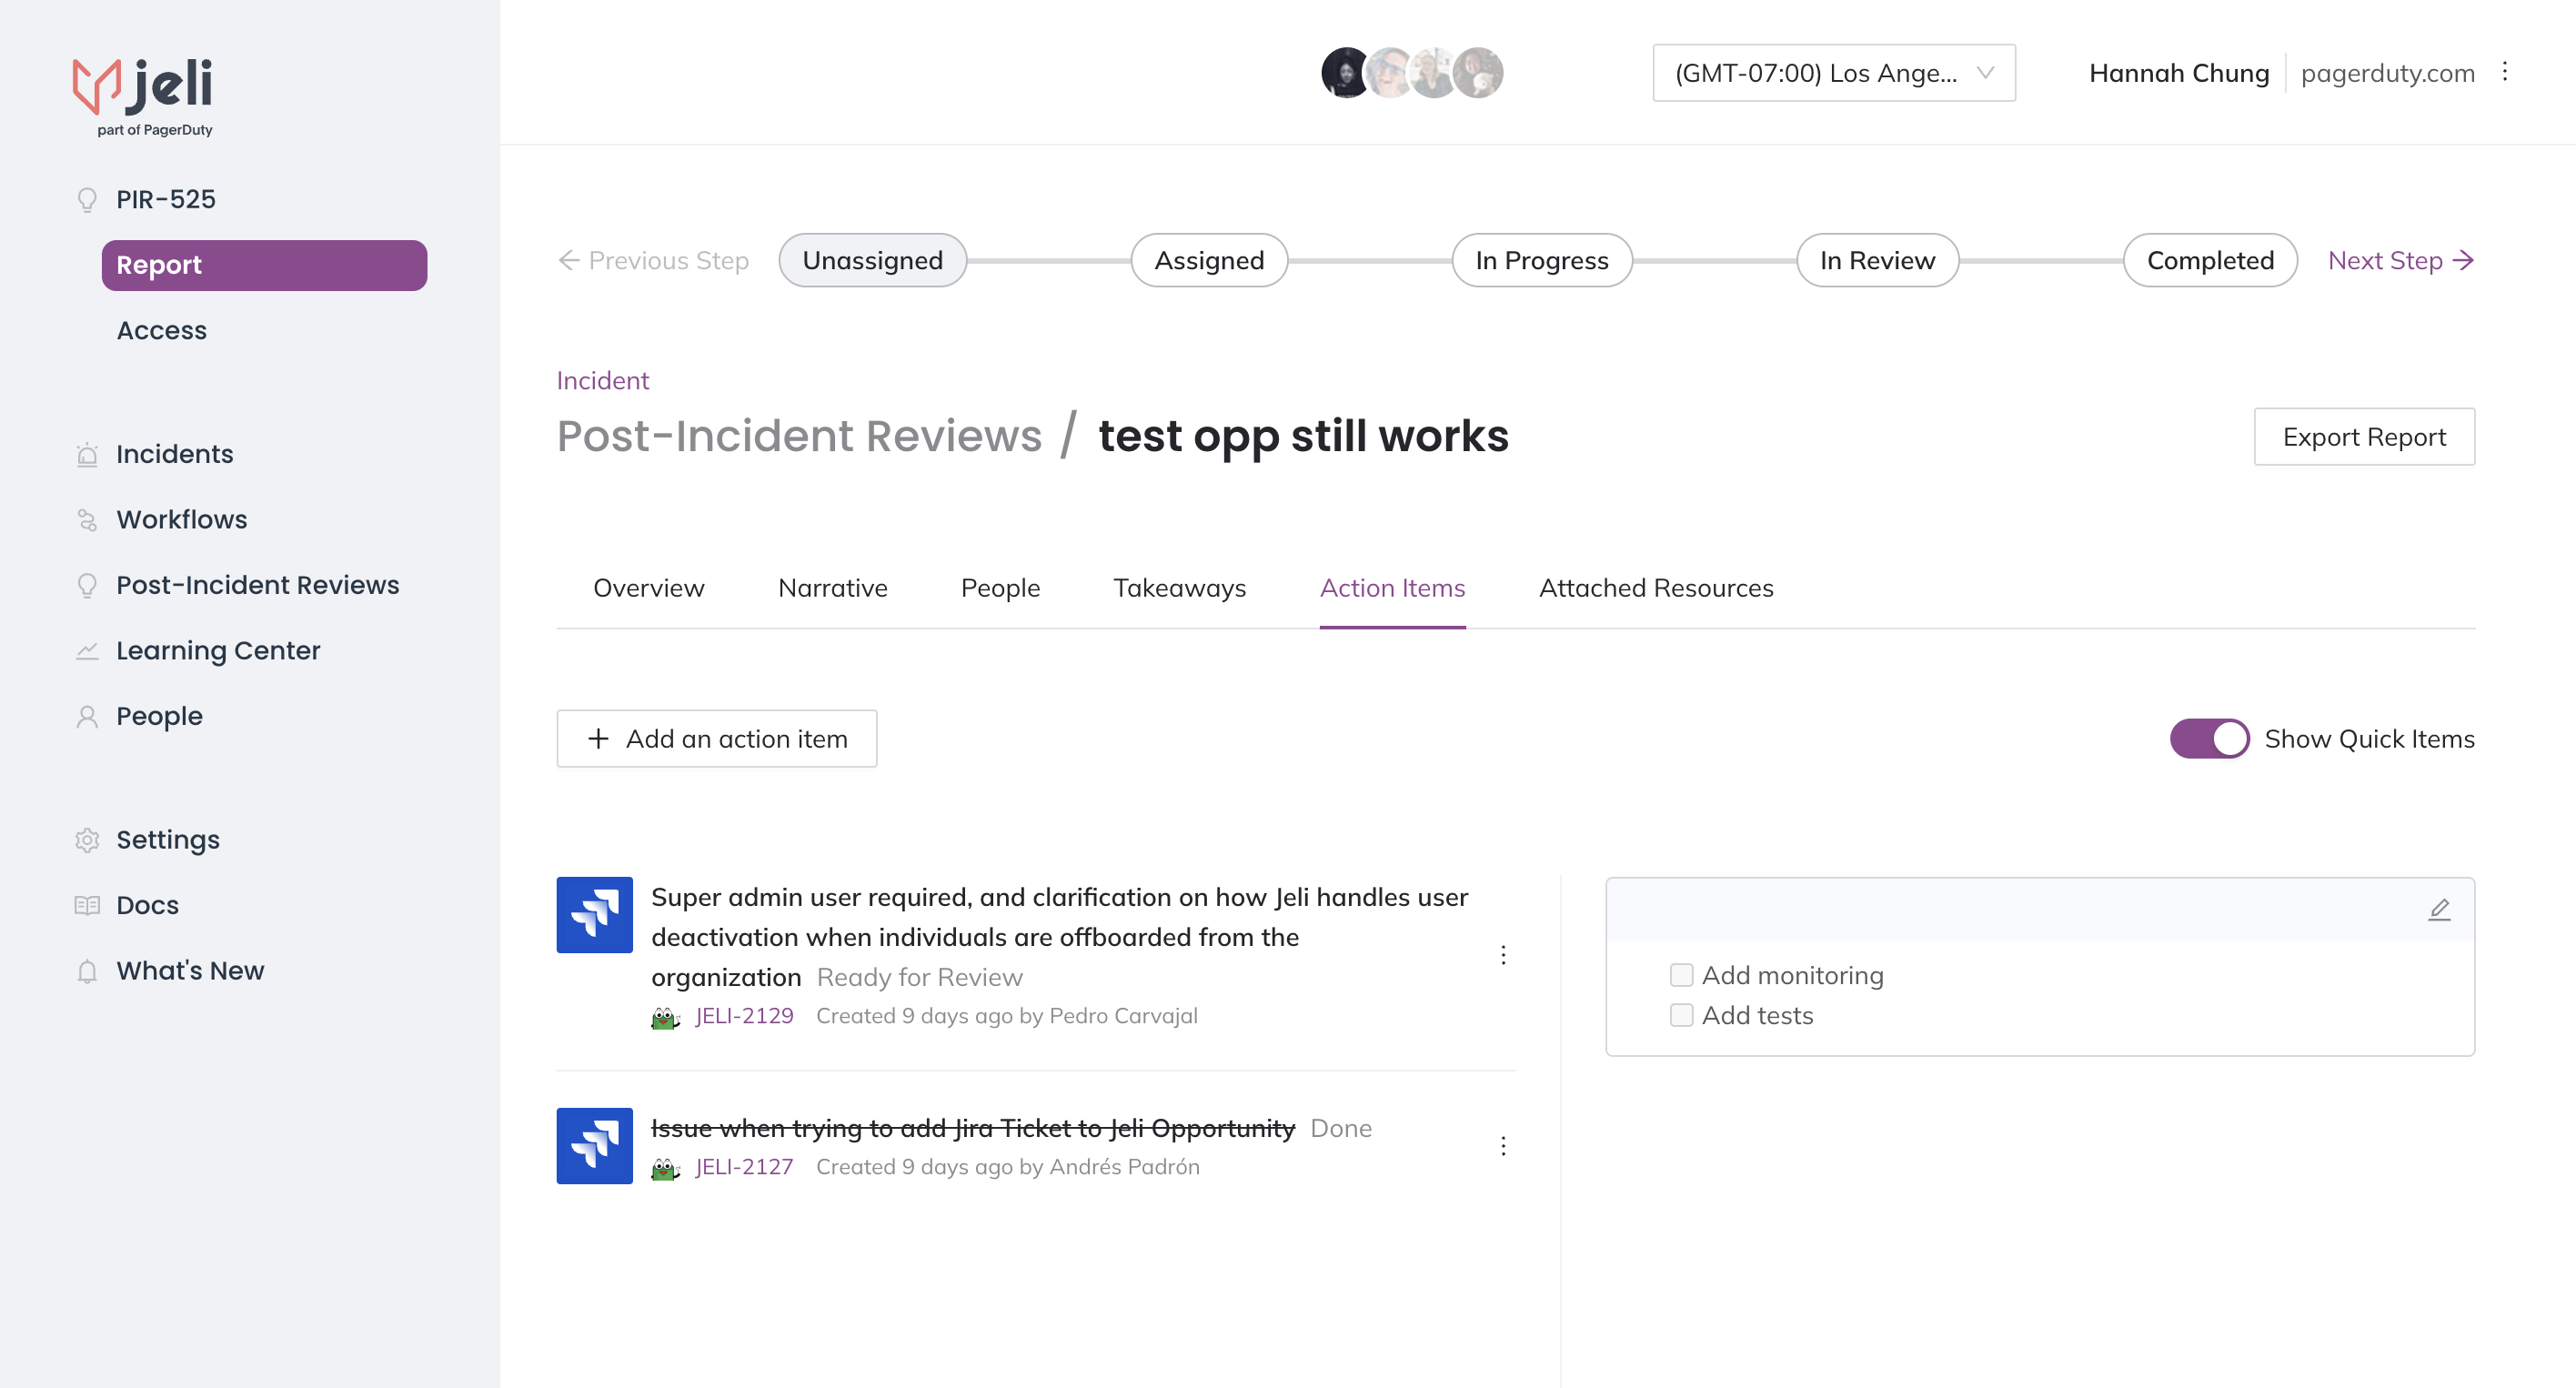Open the JELI-2129 ticket link
The height and width of the screenshot is (1388, 2576).
click(744, 1016)
